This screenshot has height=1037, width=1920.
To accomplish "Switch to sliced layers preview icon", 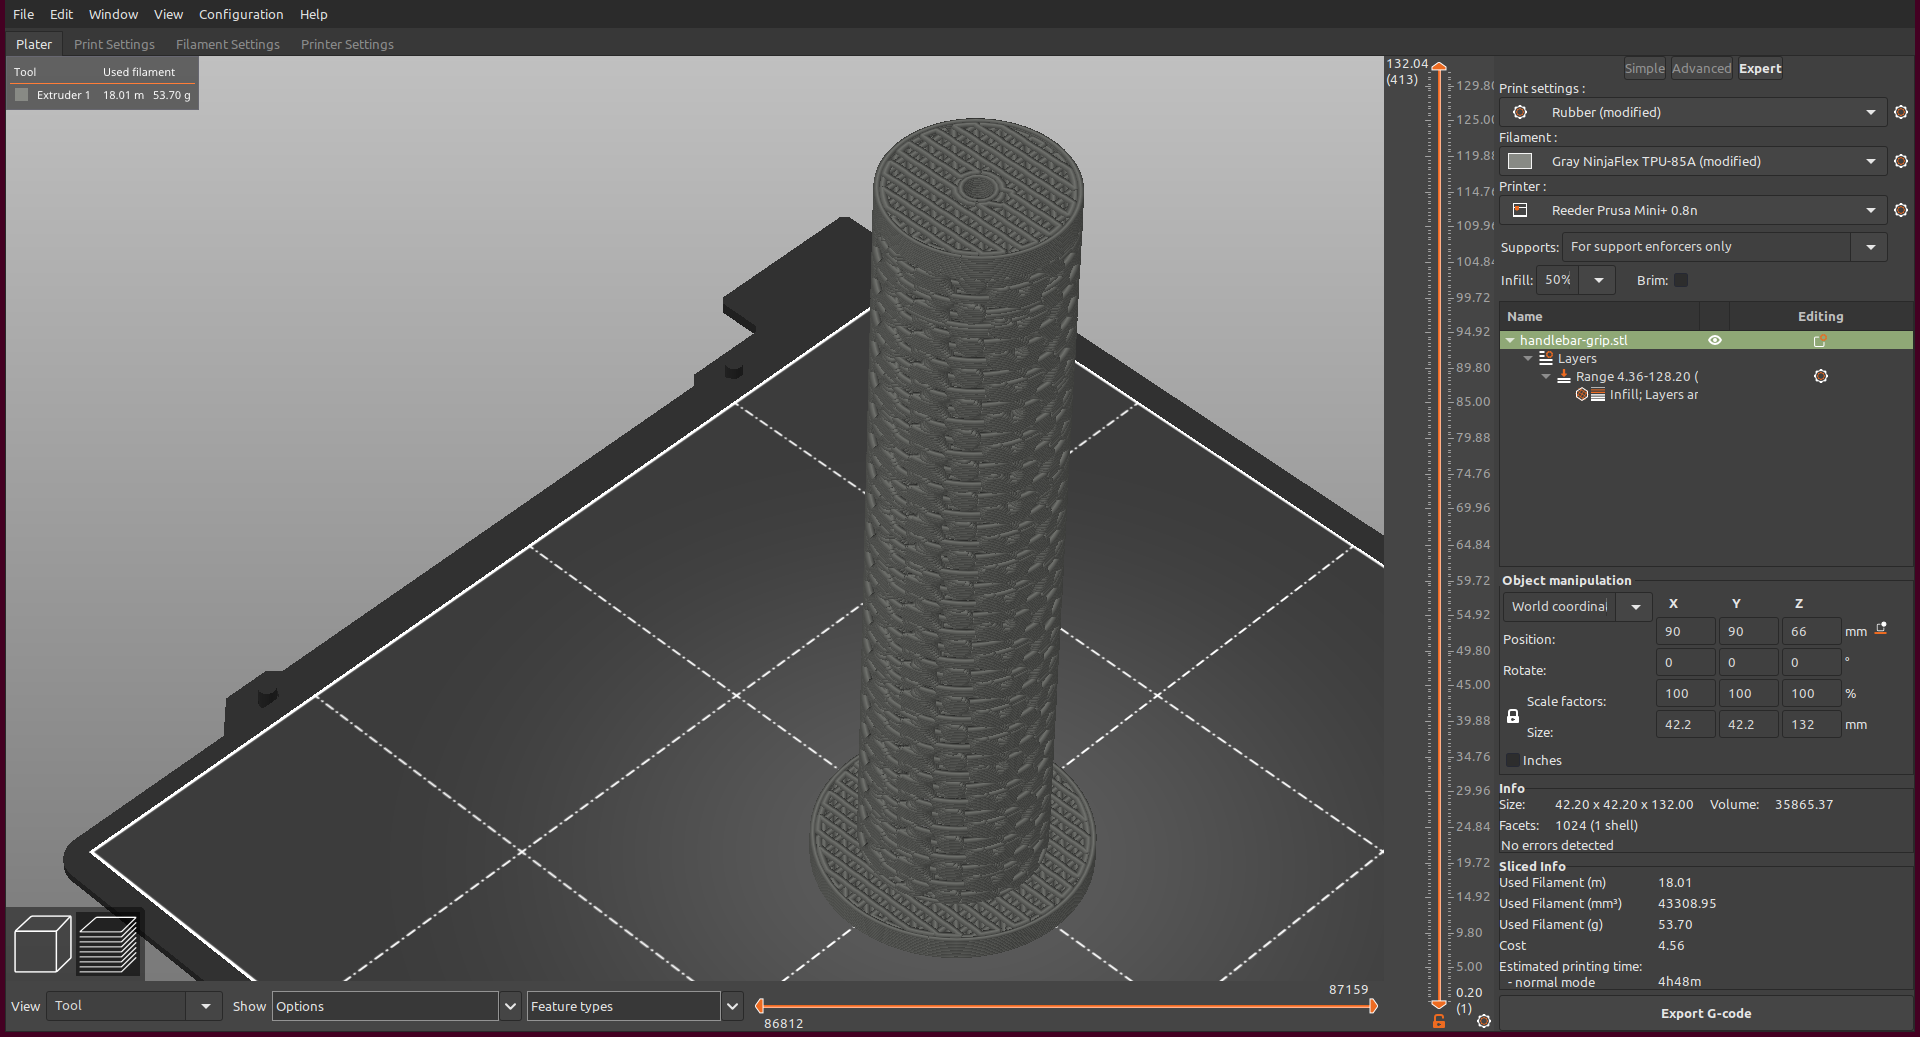I will click(x=108, y=944).
